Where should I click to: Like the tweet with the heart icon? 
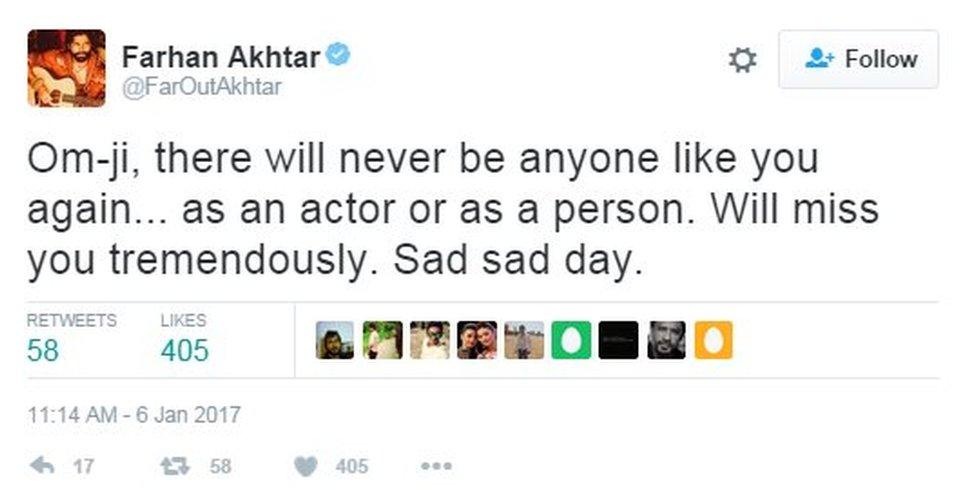pyautogui.click(x=308, y=466)
